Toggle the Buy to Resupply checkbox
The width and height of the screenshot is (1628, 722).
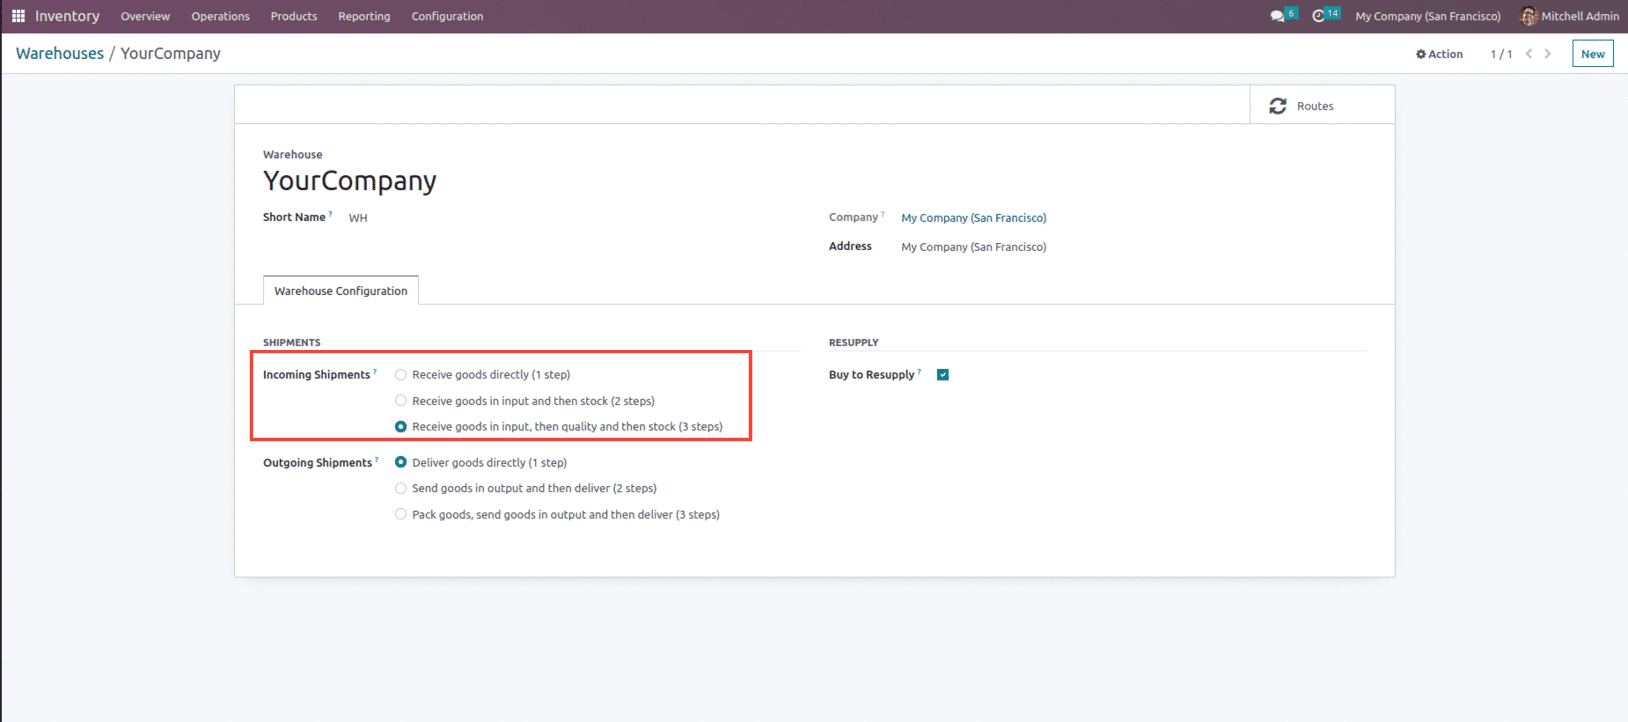pyautogui.click(x=943, y=375)
